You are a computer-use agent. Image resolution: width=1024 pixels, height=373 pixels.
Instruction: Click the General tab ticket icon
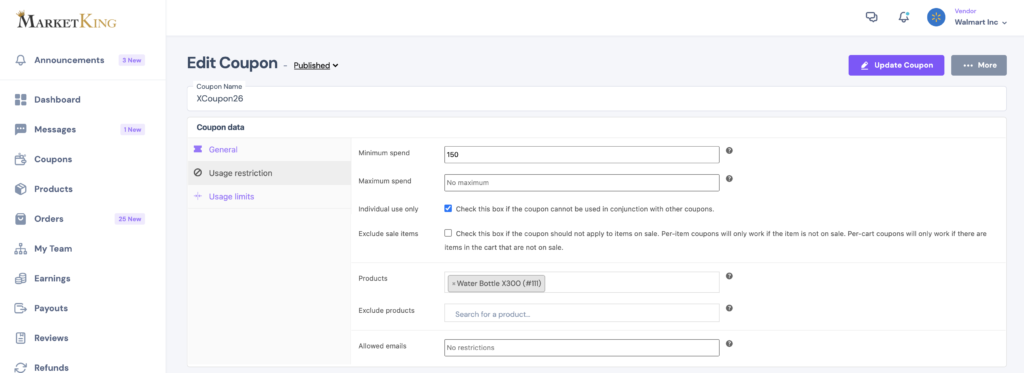point(198,150)
